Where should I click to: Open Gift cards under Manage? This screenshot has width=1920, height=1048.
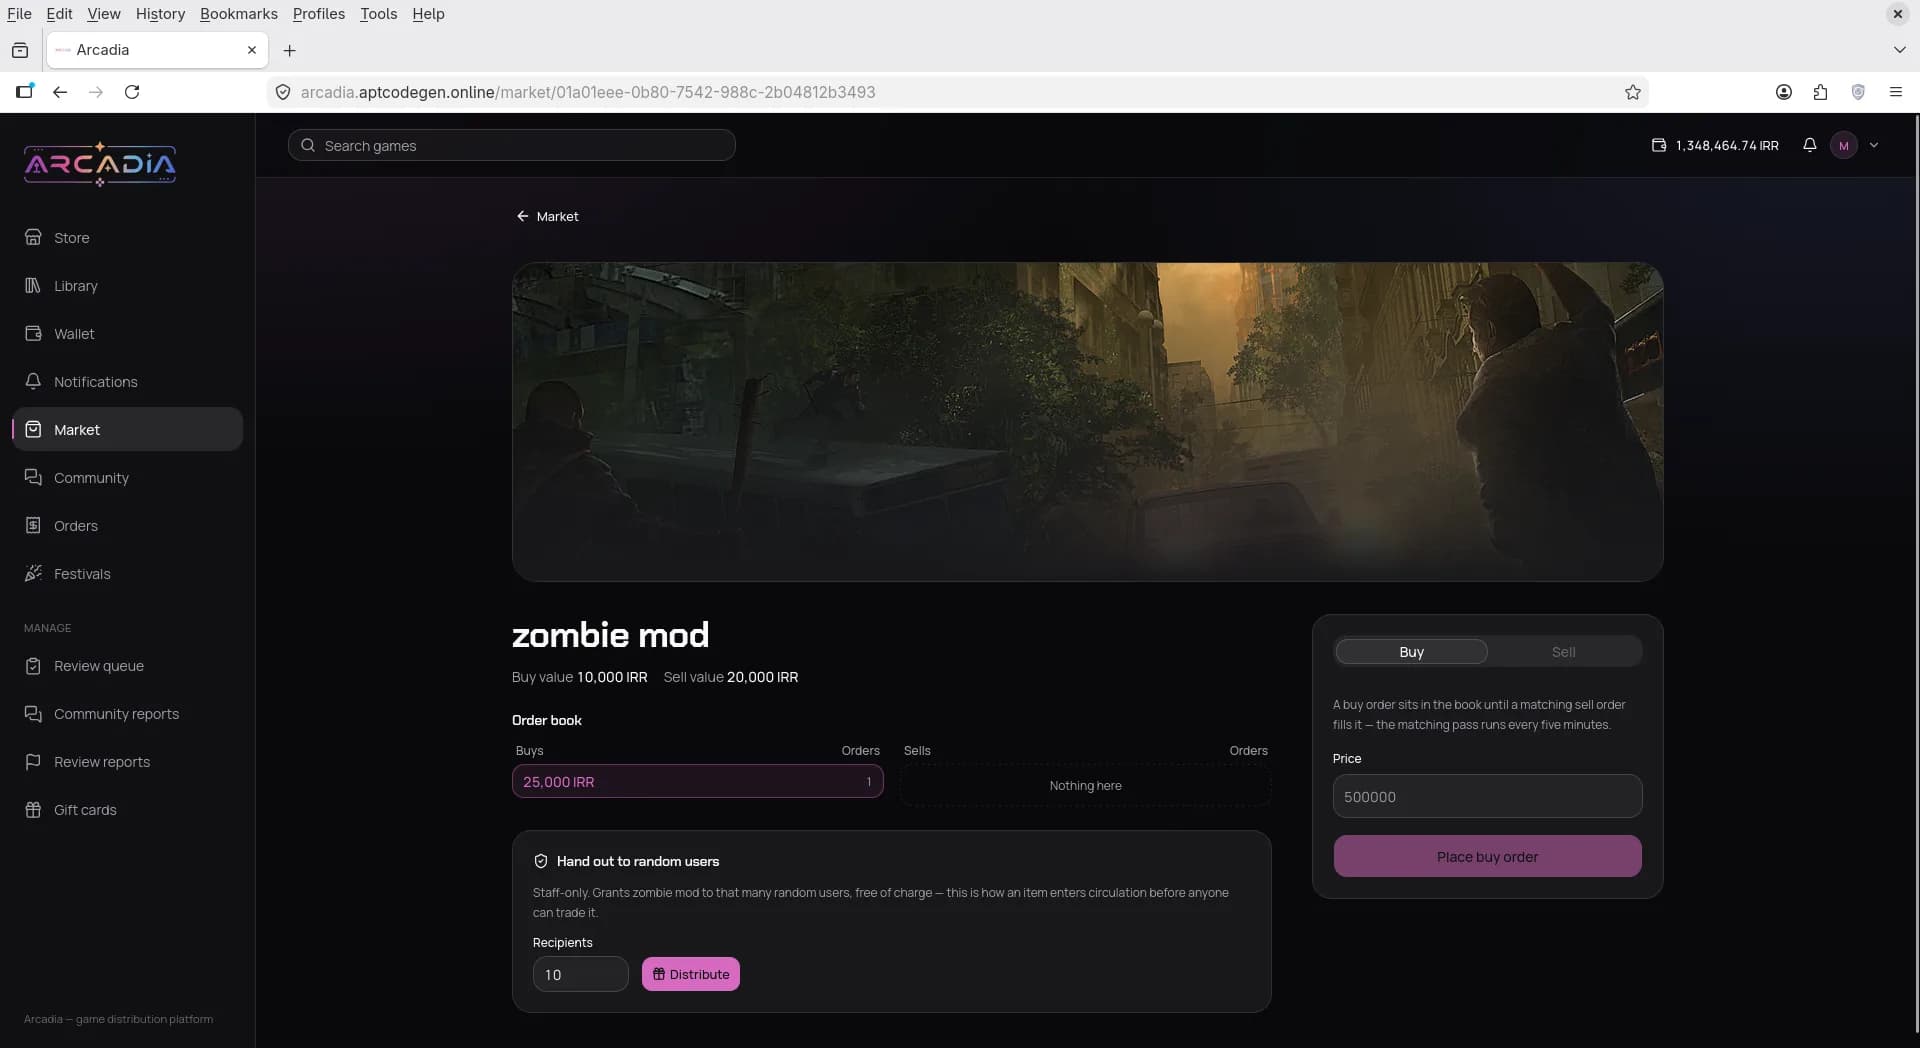127,810
